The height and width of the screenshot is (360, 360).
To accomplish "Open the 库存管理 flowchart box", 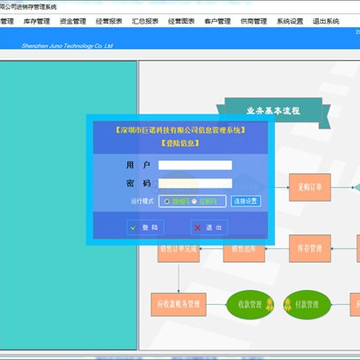I will pos(310,248).
